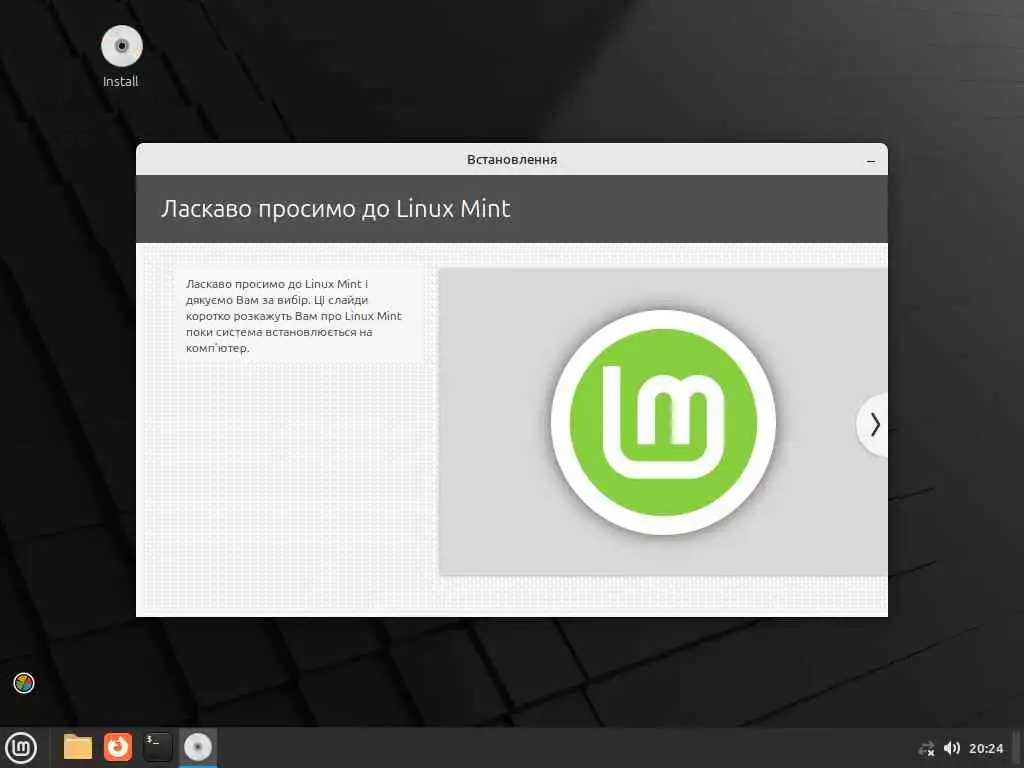Launch the file manager from taskbar

pos(78,747)
